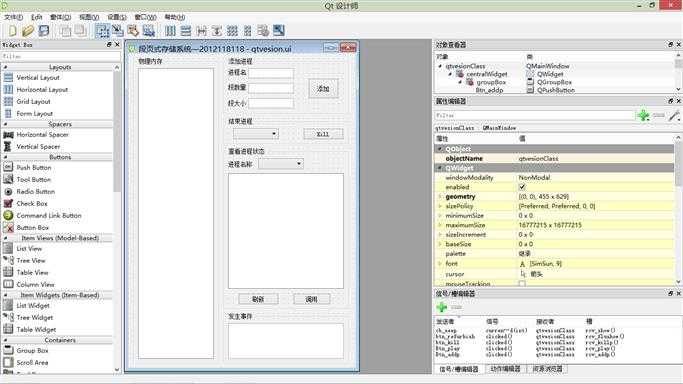Expand the geometry property row
The width and height of the screenshot is (683, 384).
pyautogui.click(x=440, y=197)
